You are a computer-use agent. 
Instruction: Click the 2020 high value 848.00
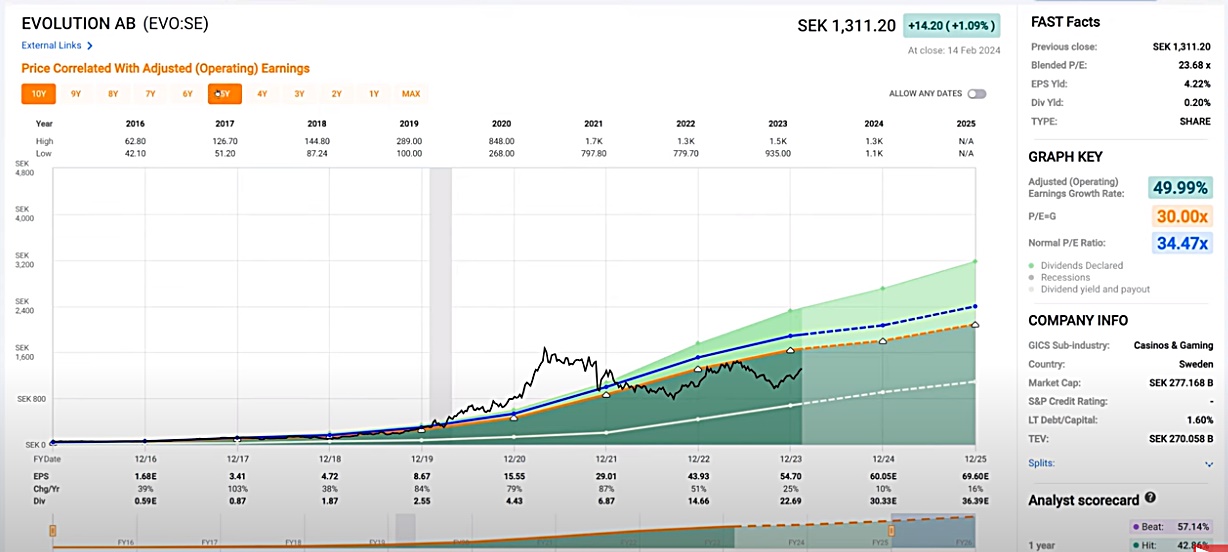(x=501, y=141)
